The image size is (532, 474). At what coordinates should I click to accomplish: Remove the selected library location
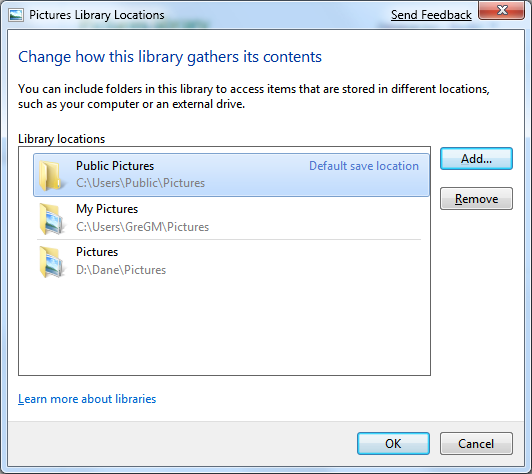click(x=476, y=198)
